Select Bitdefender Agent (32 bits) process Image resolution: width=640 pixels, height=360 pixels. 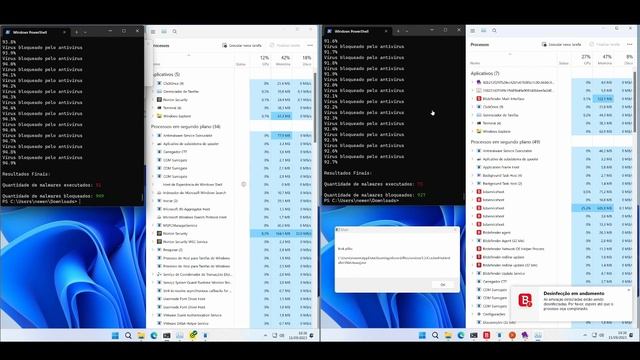point(503,241)
